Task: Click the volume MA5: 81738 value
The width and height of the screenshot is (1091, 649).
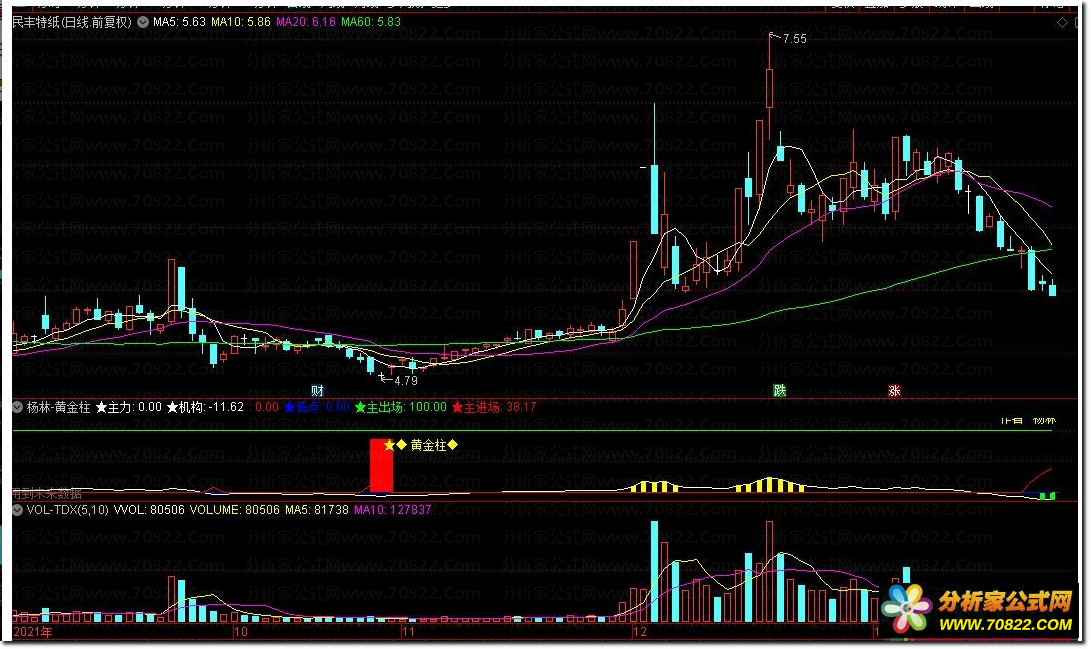Action: 317,510
